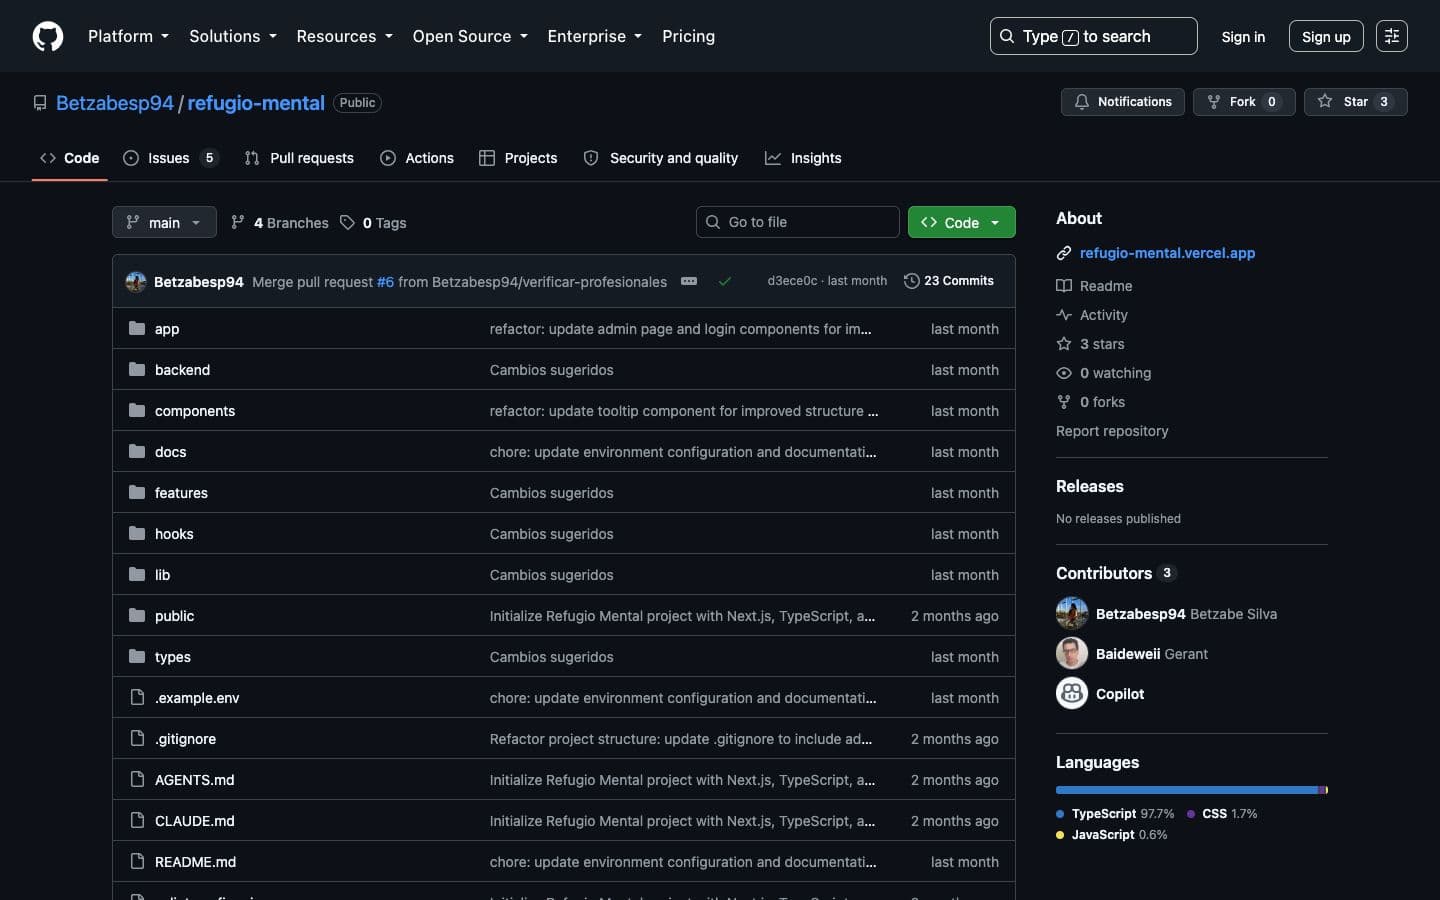Click the stars icon in About

1064,344
